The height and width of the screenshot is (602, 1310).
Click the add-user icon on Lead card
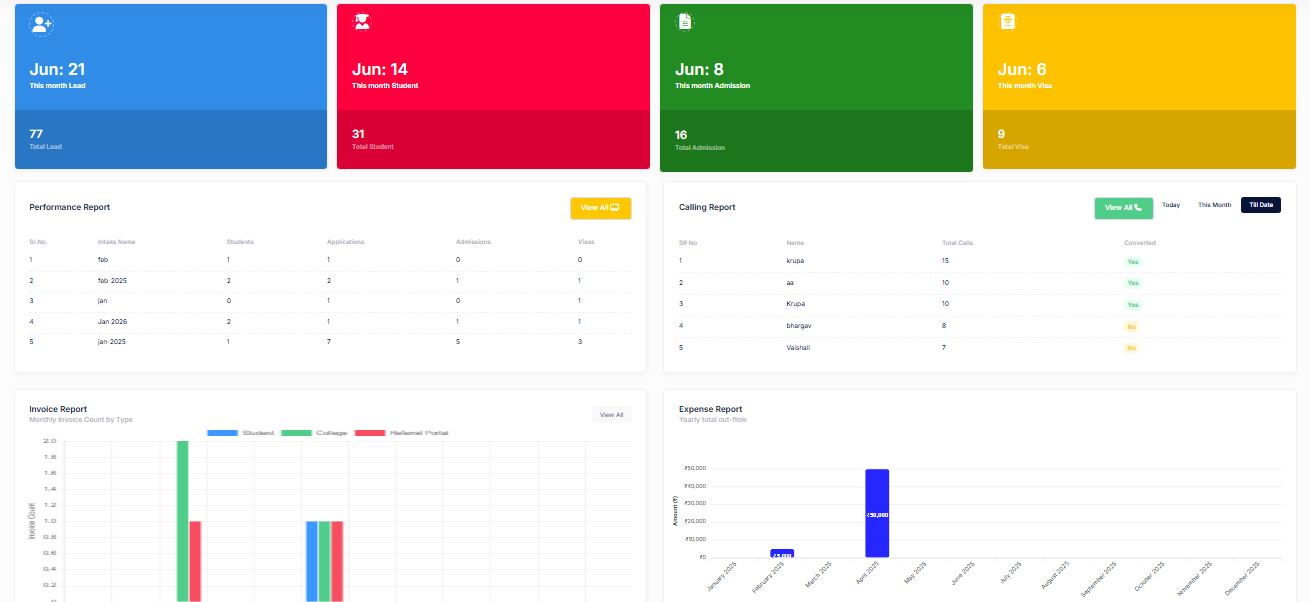(41, 24)
